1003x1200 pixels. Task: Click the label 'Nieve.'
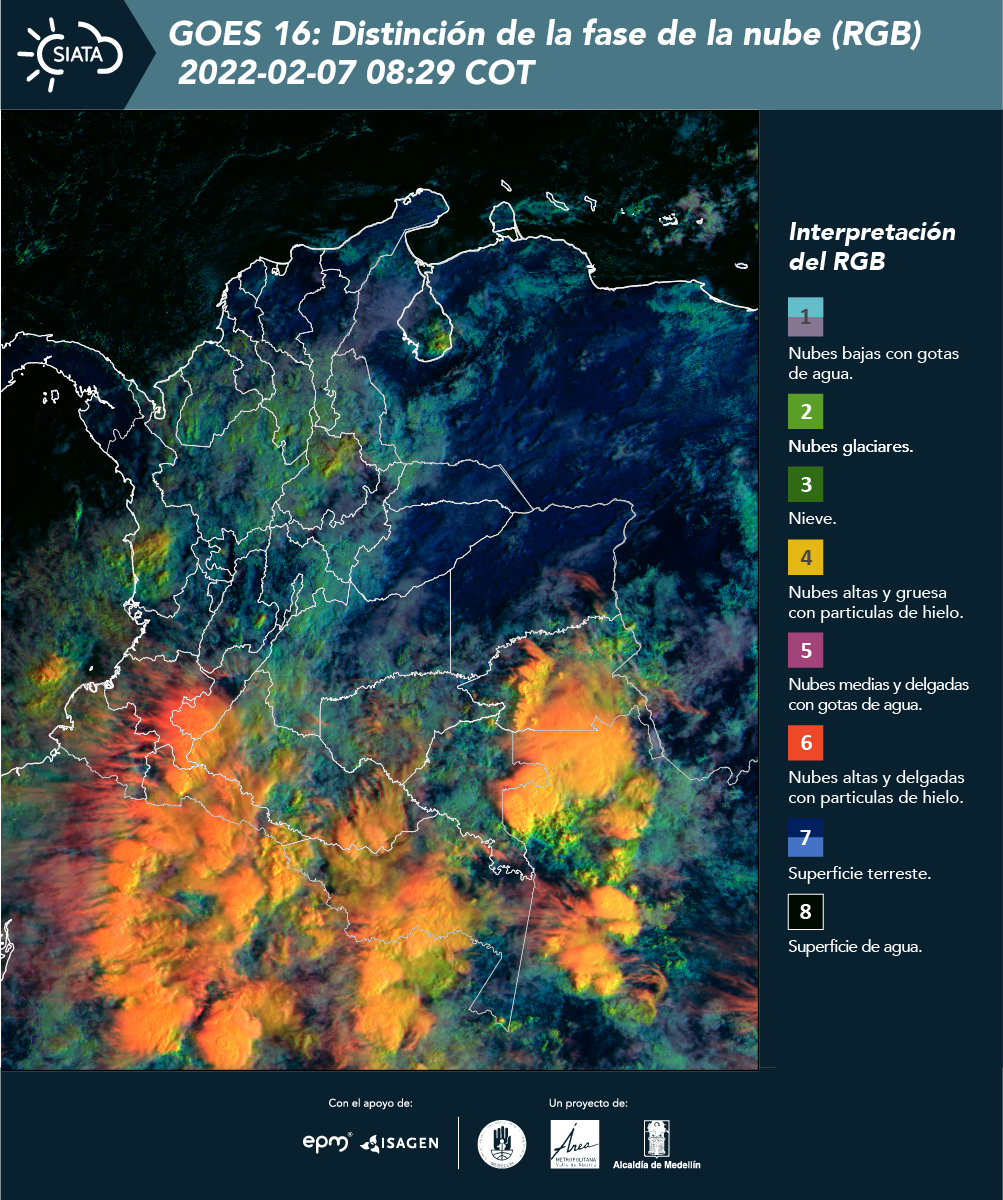(812, 519)
